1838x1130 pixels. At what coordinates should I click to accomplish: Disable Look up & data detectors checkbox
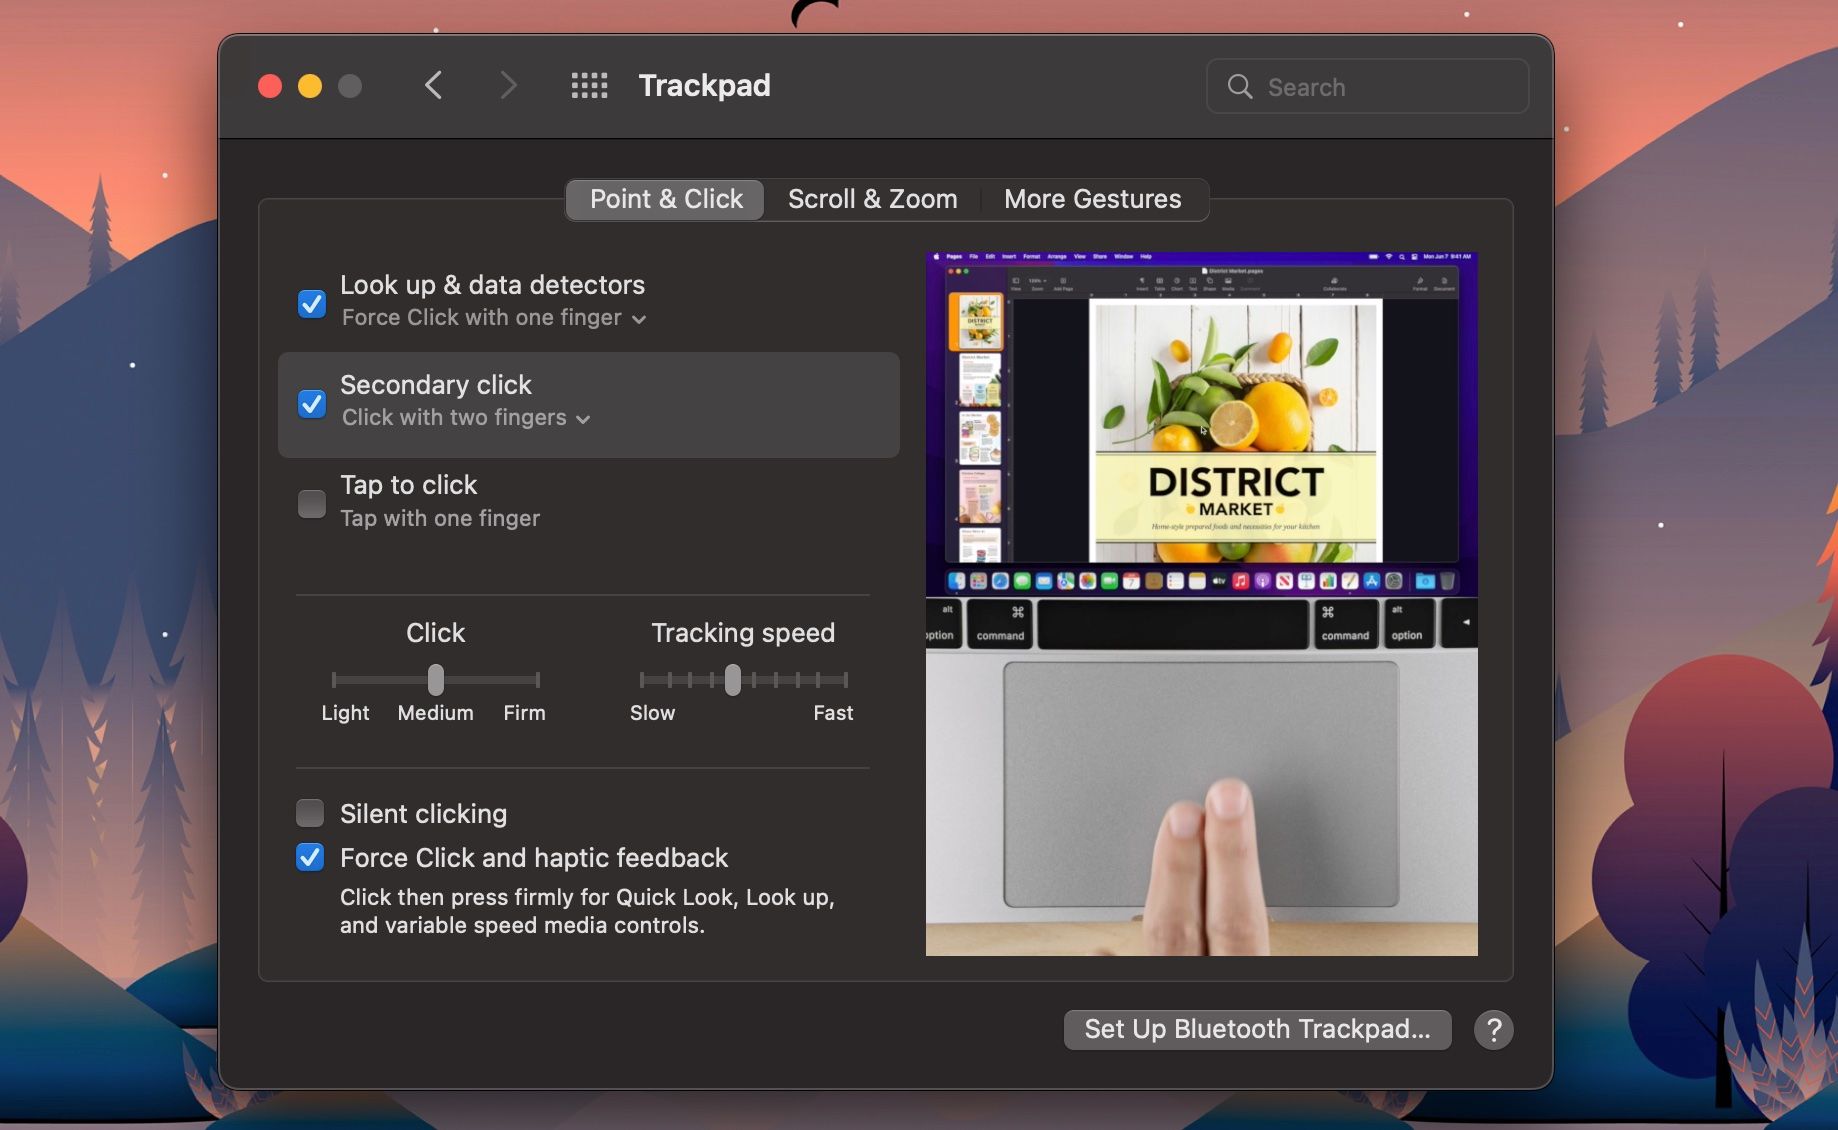[312, 303]
